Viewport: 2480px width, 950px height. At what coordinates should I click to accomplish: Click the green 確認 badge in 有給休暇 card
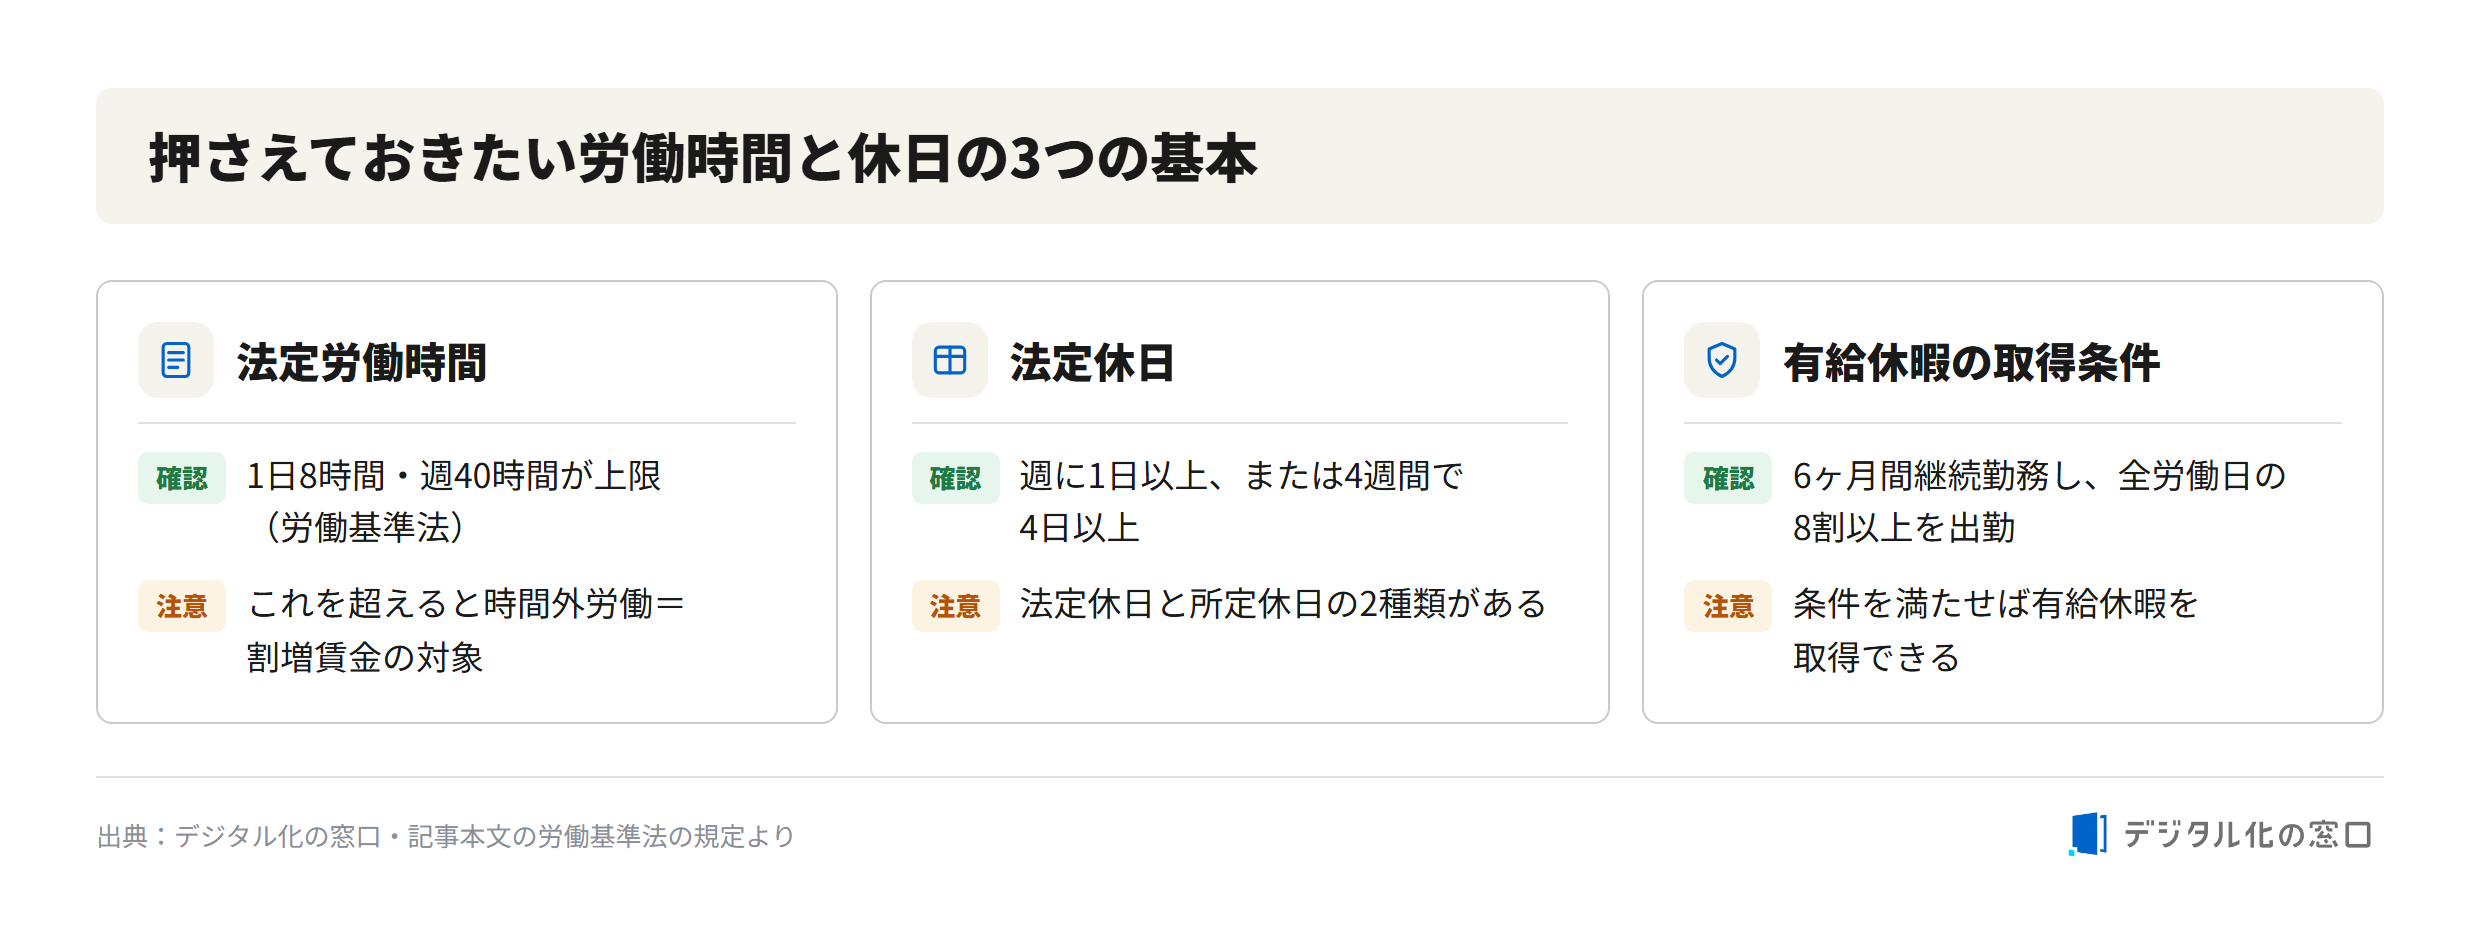(x=1728, y=478)
